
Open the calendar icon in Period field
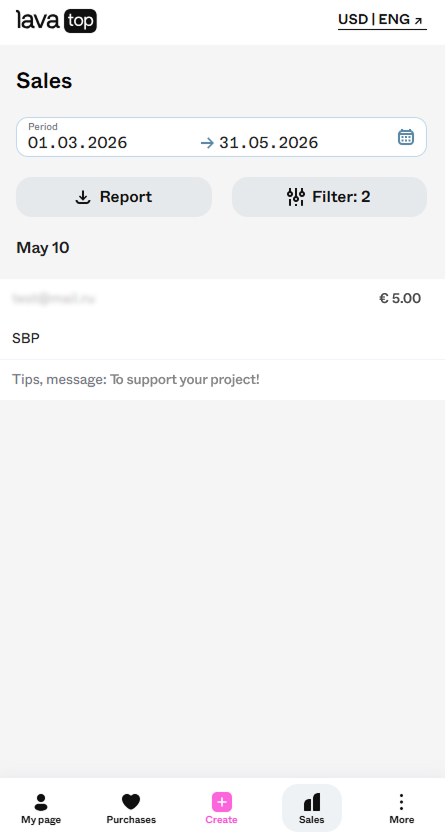tap(406, 137)
